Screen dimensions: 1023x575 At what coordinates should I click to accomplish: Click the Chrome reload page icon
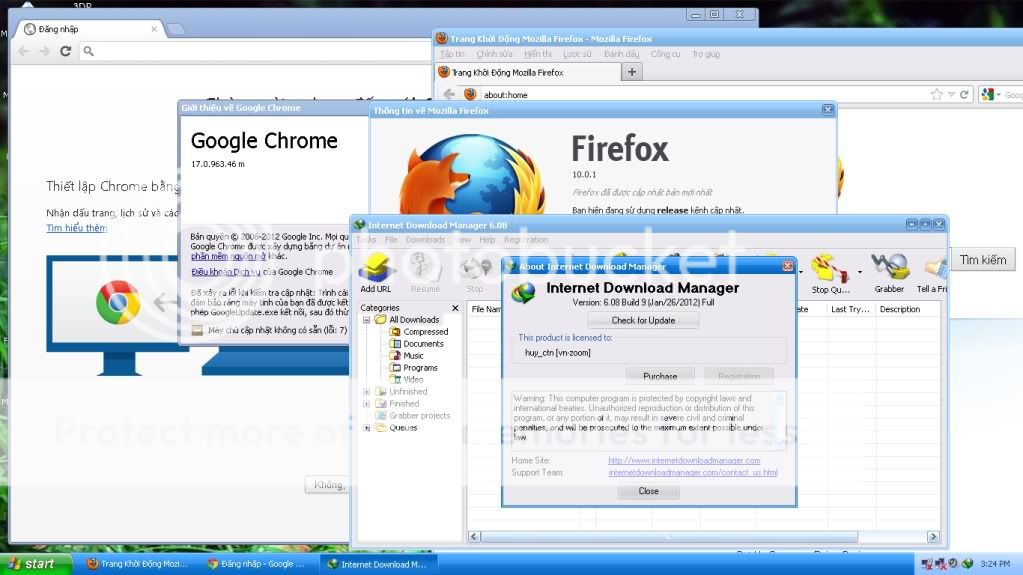66,51
